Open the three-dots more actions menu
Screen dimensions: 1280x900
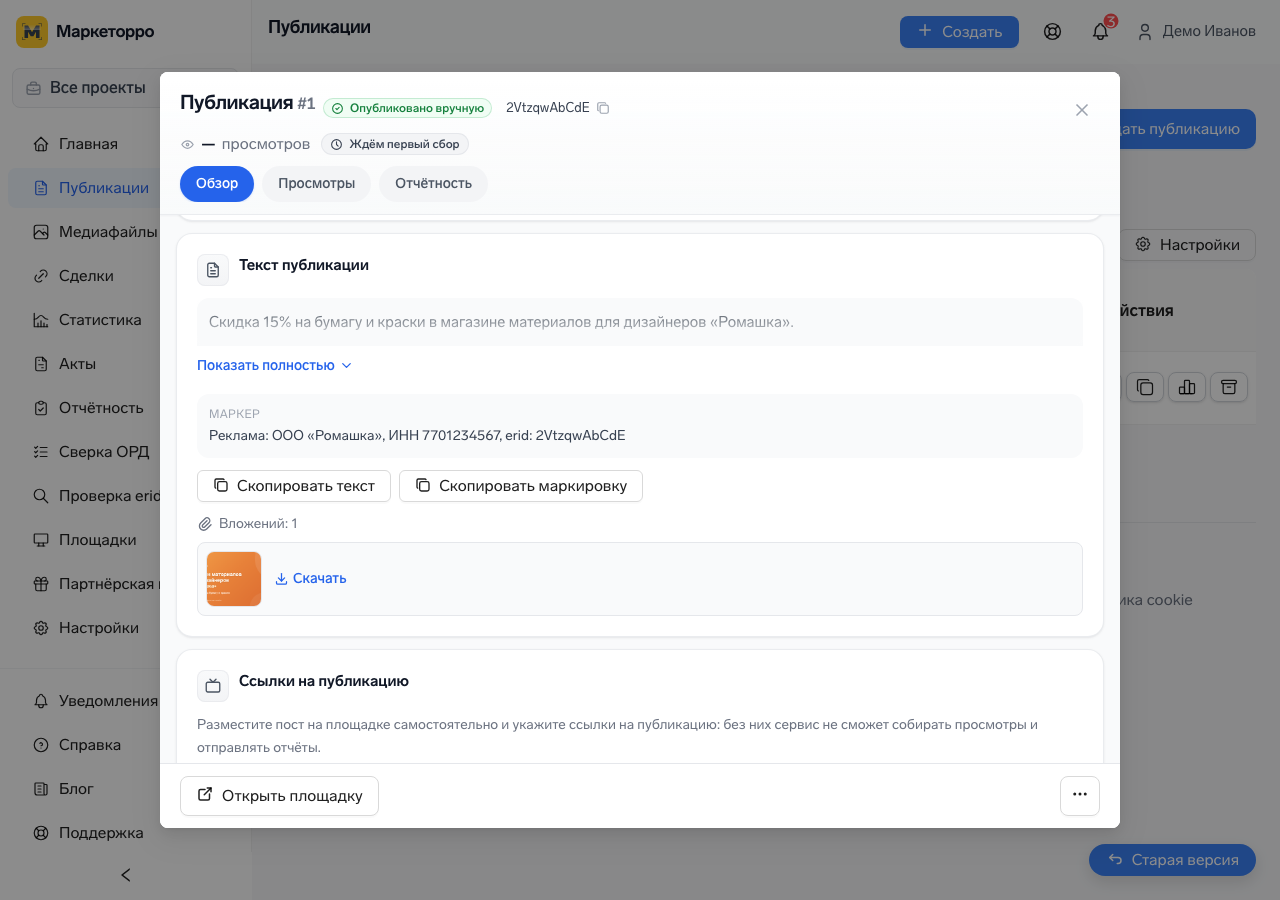(x=1080, y=796)
